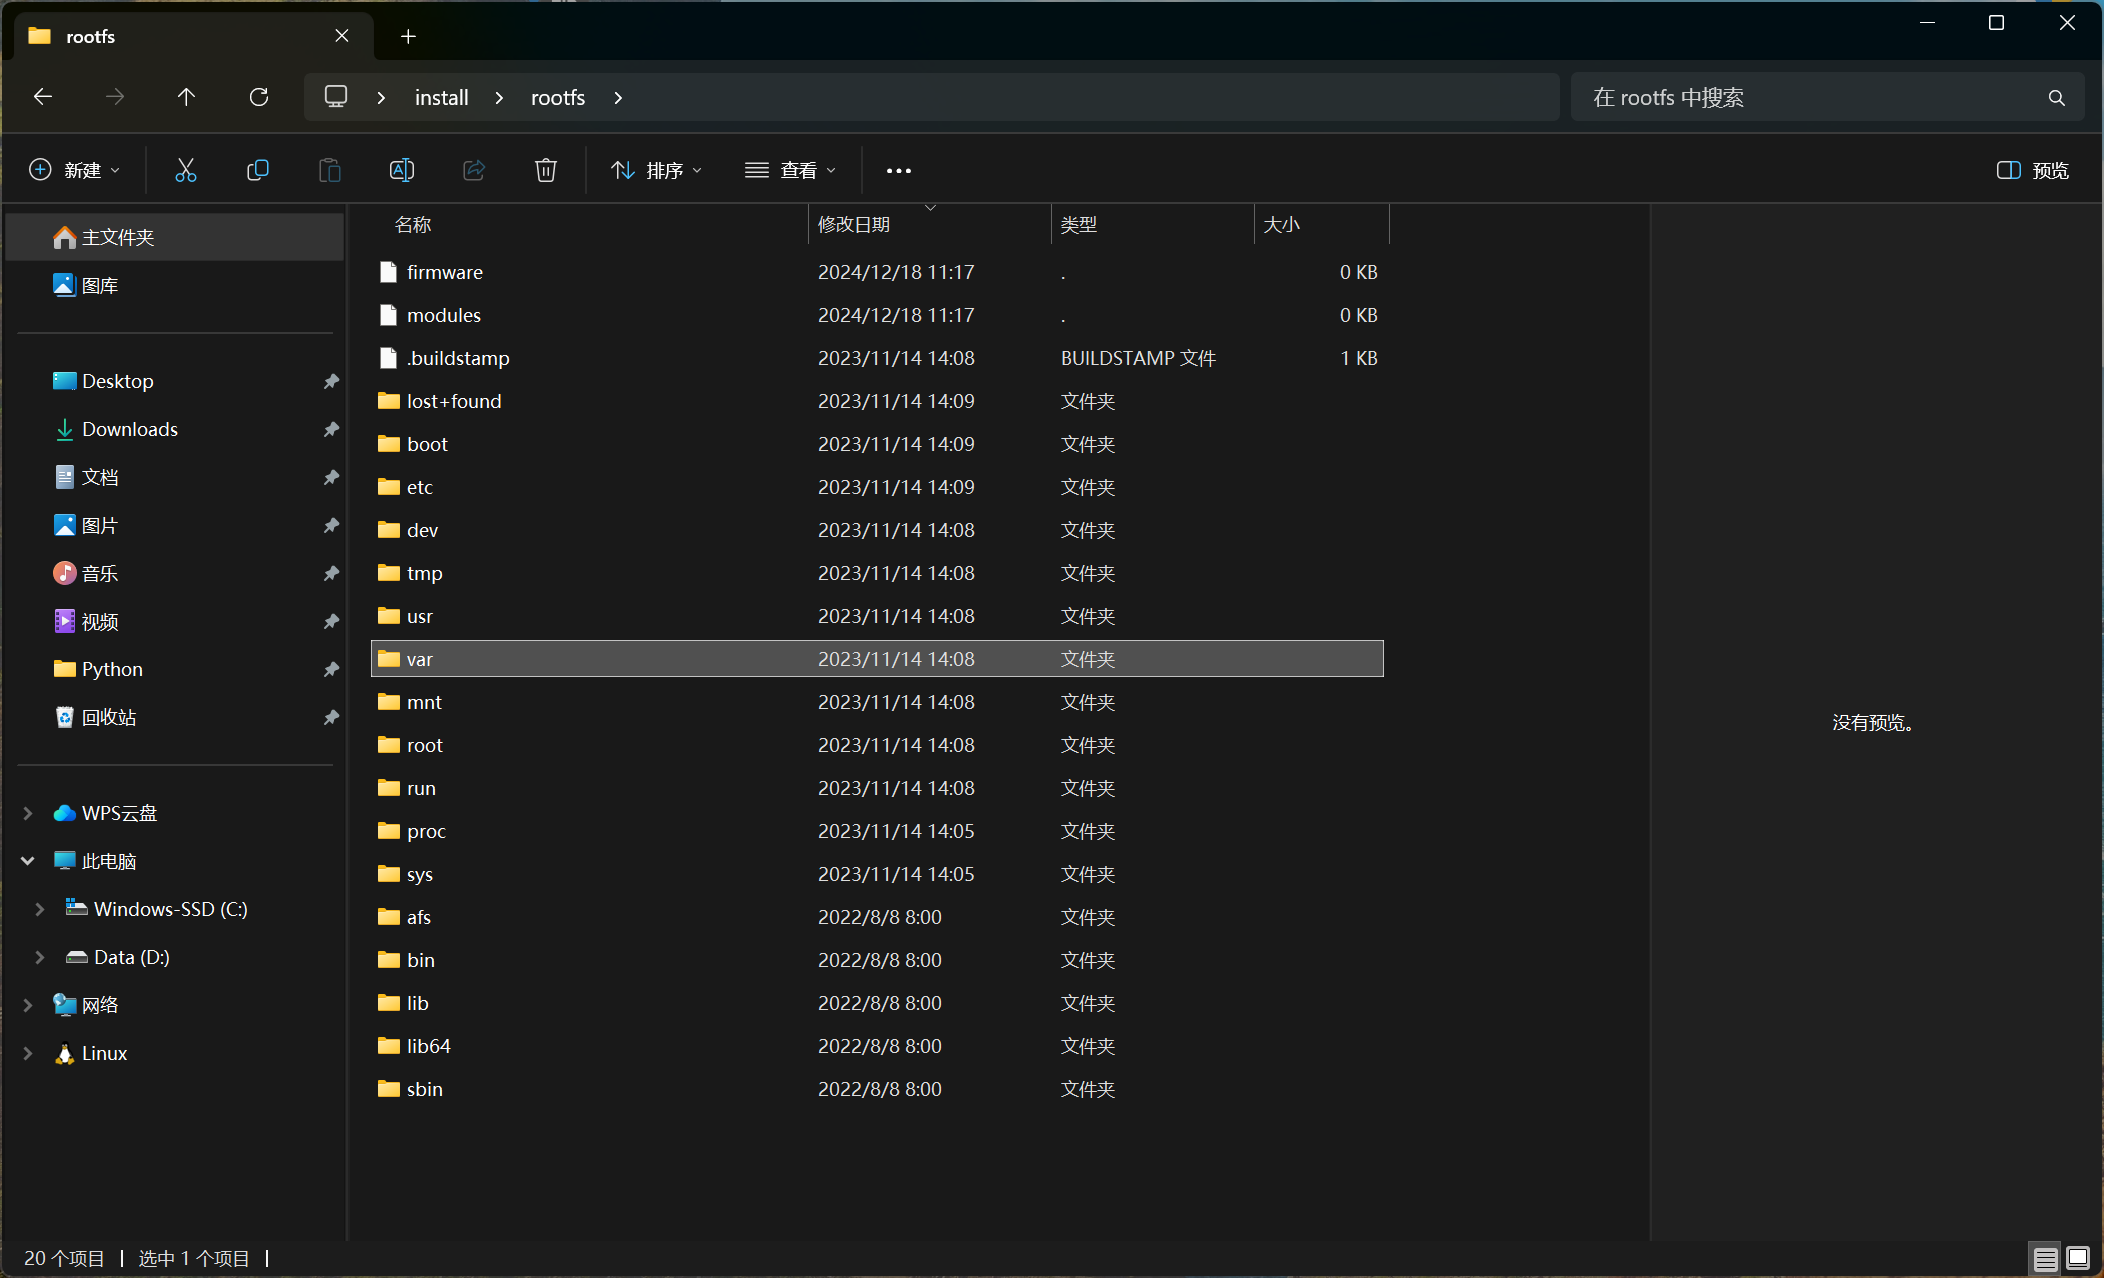Click the Copy icon in toolbar
Image resolution: width=2104 pixels, height=1278 pixels.
(x=258, y=170)
